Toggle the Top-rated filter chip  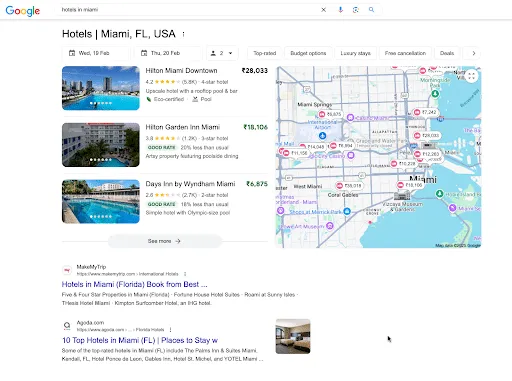tap(265, 53)
